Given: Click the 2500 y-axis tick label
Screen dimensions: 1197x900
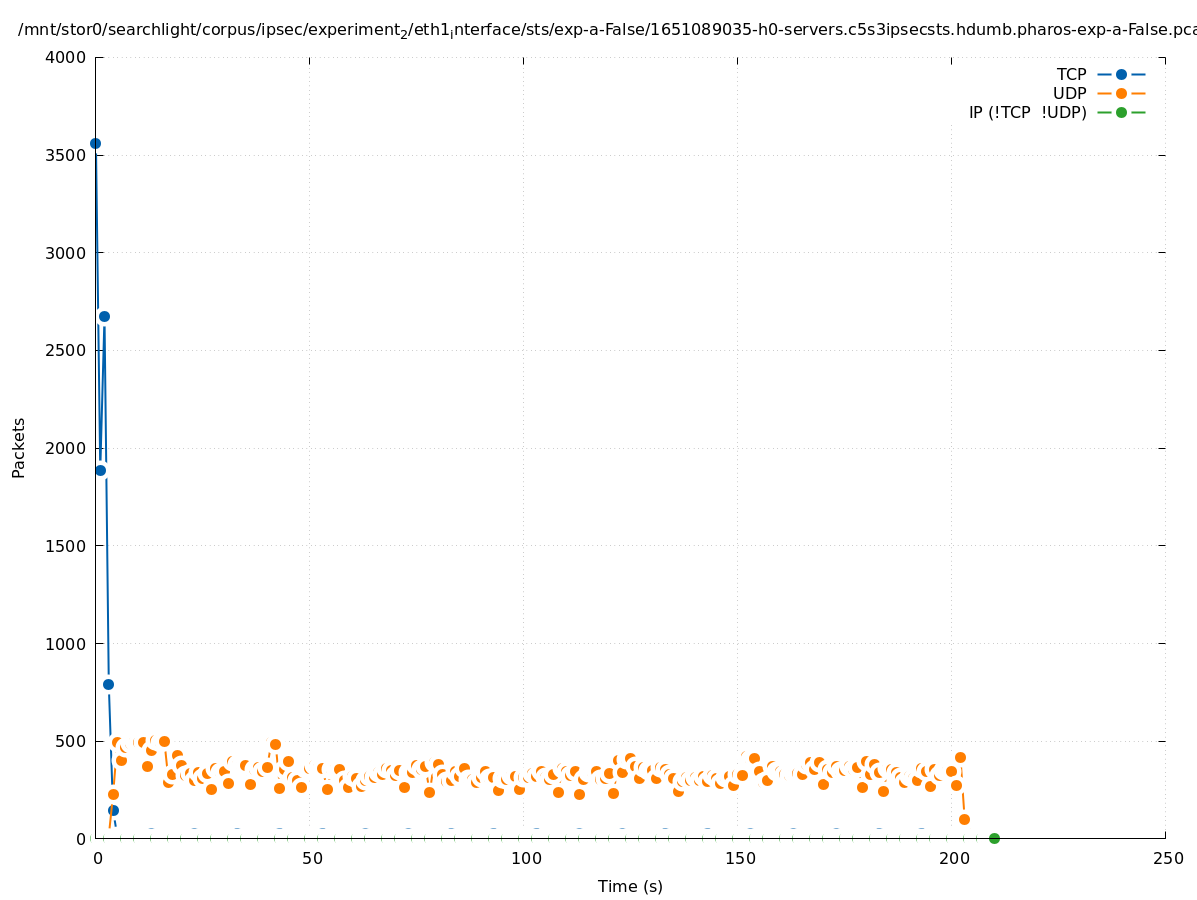Looking at the screenshot, I should pos(66,350).
